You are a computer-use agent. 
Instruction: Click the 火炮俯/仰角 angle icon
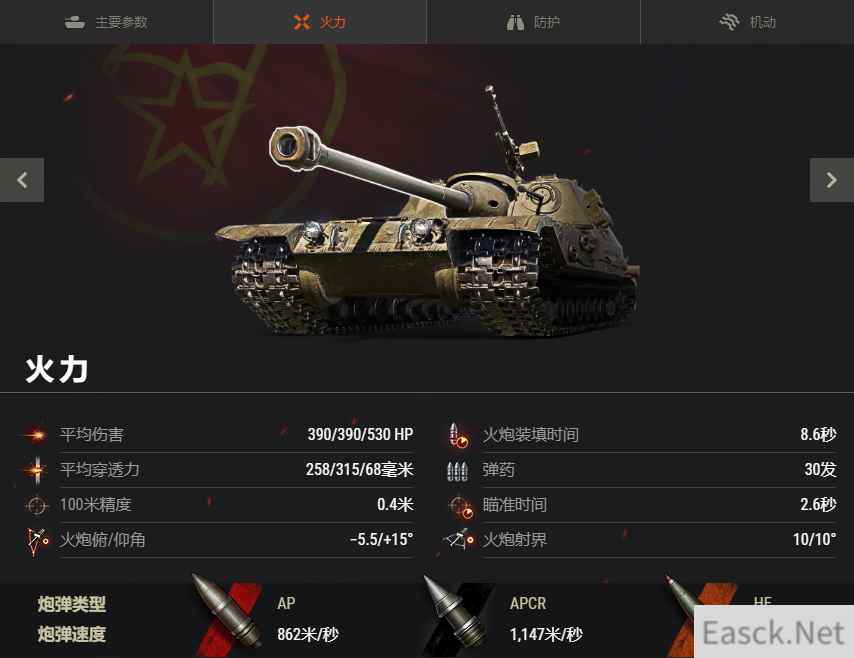tap(36, 541)
